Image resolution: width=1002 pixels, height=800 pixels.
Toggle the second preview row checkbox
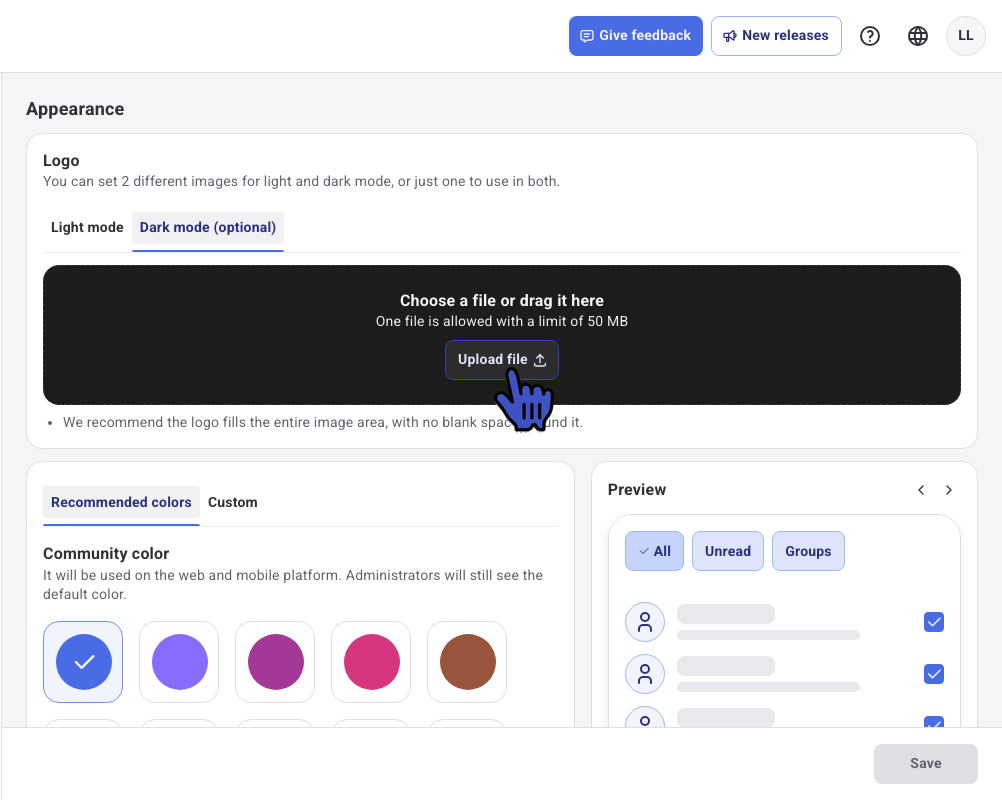point(934,674)
